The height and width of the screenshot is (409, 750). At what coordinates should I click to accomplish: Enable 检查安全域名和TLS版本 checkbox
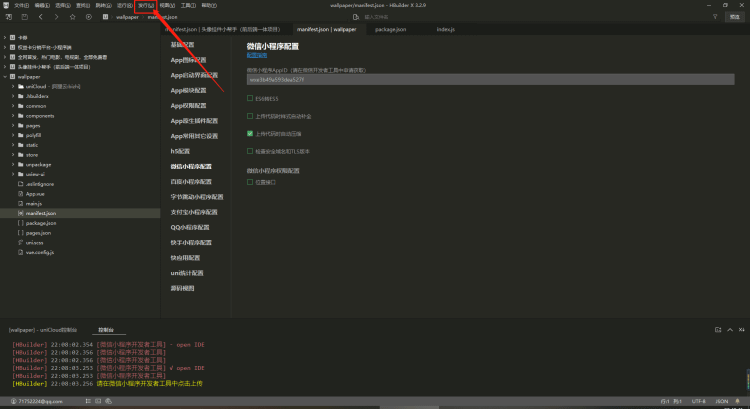(250, 151)
